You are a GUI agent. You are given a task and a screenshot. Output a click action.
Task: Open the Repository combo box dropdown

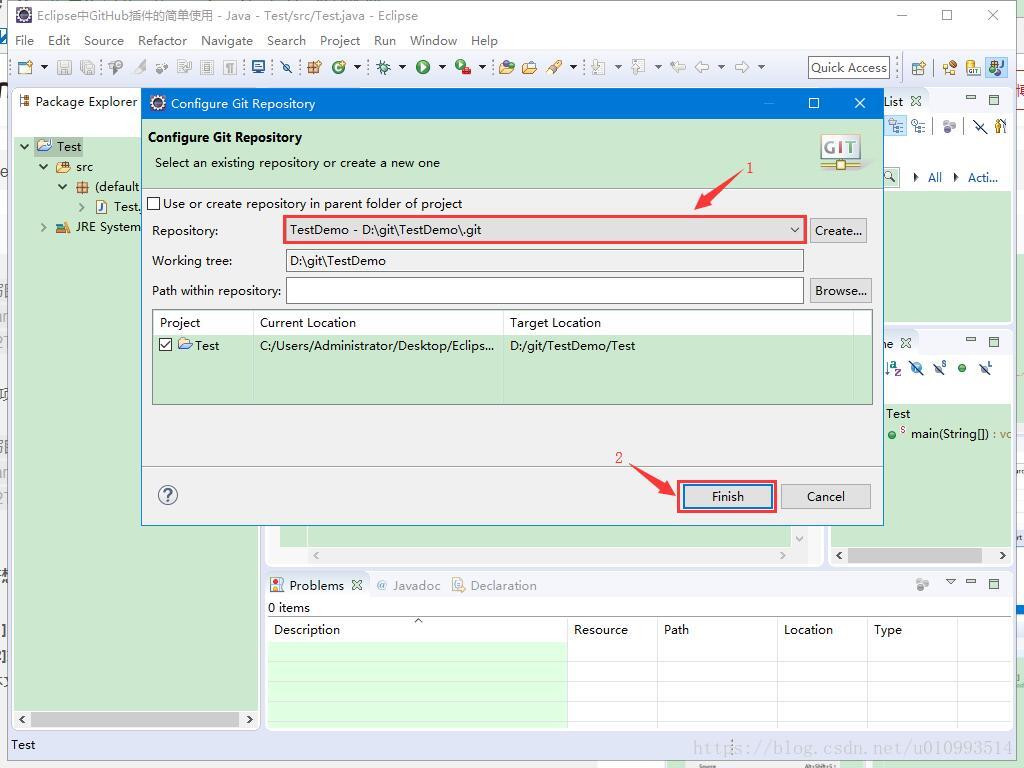(794, 230)
